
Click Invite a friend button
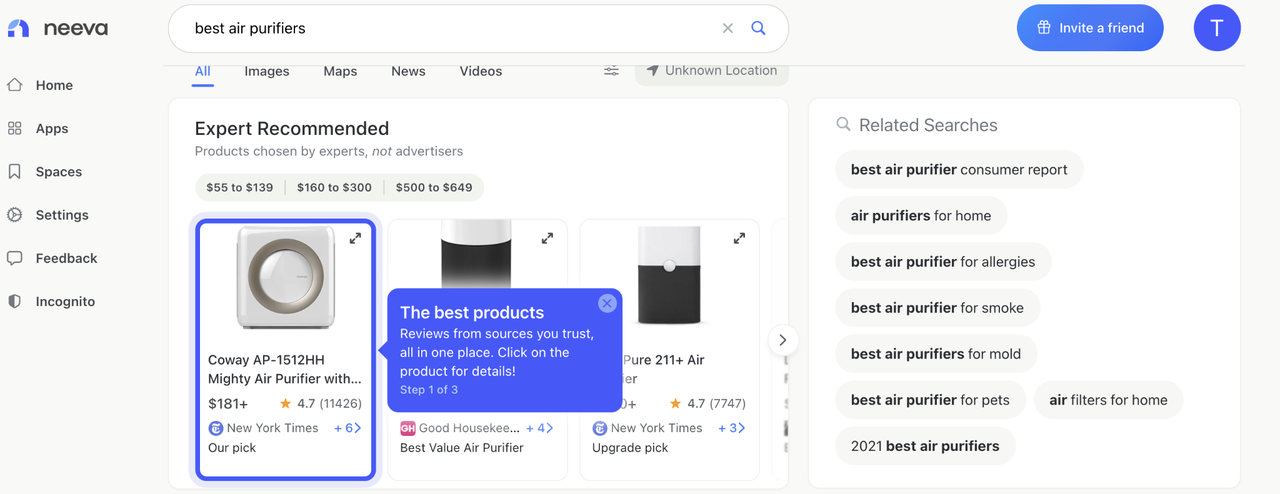click(1090, 28)
